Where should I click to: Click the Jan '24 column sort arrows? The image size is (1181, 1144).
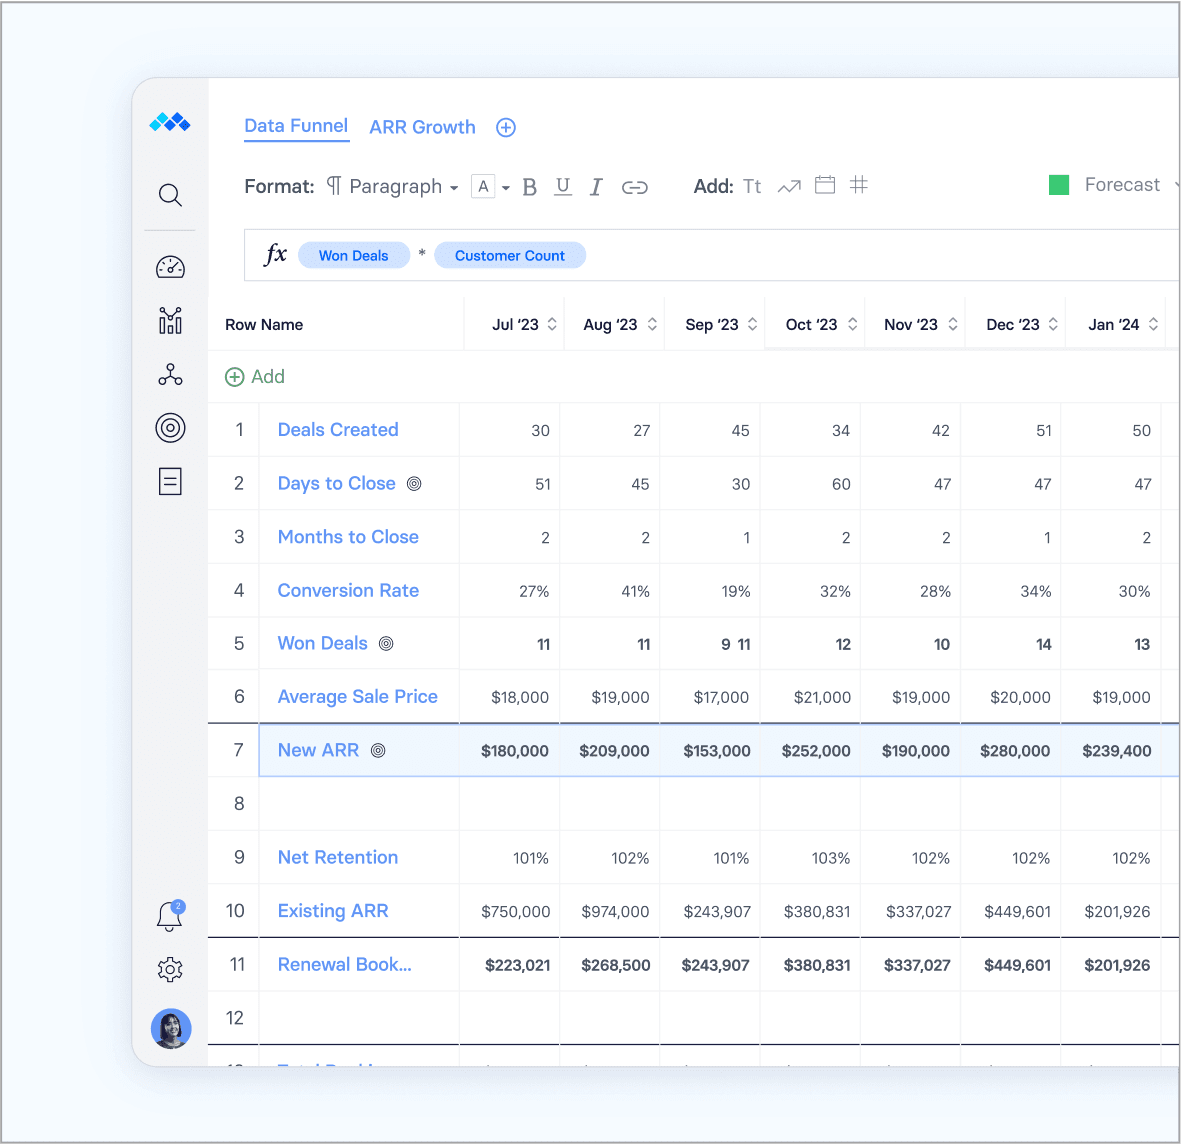1153,324
